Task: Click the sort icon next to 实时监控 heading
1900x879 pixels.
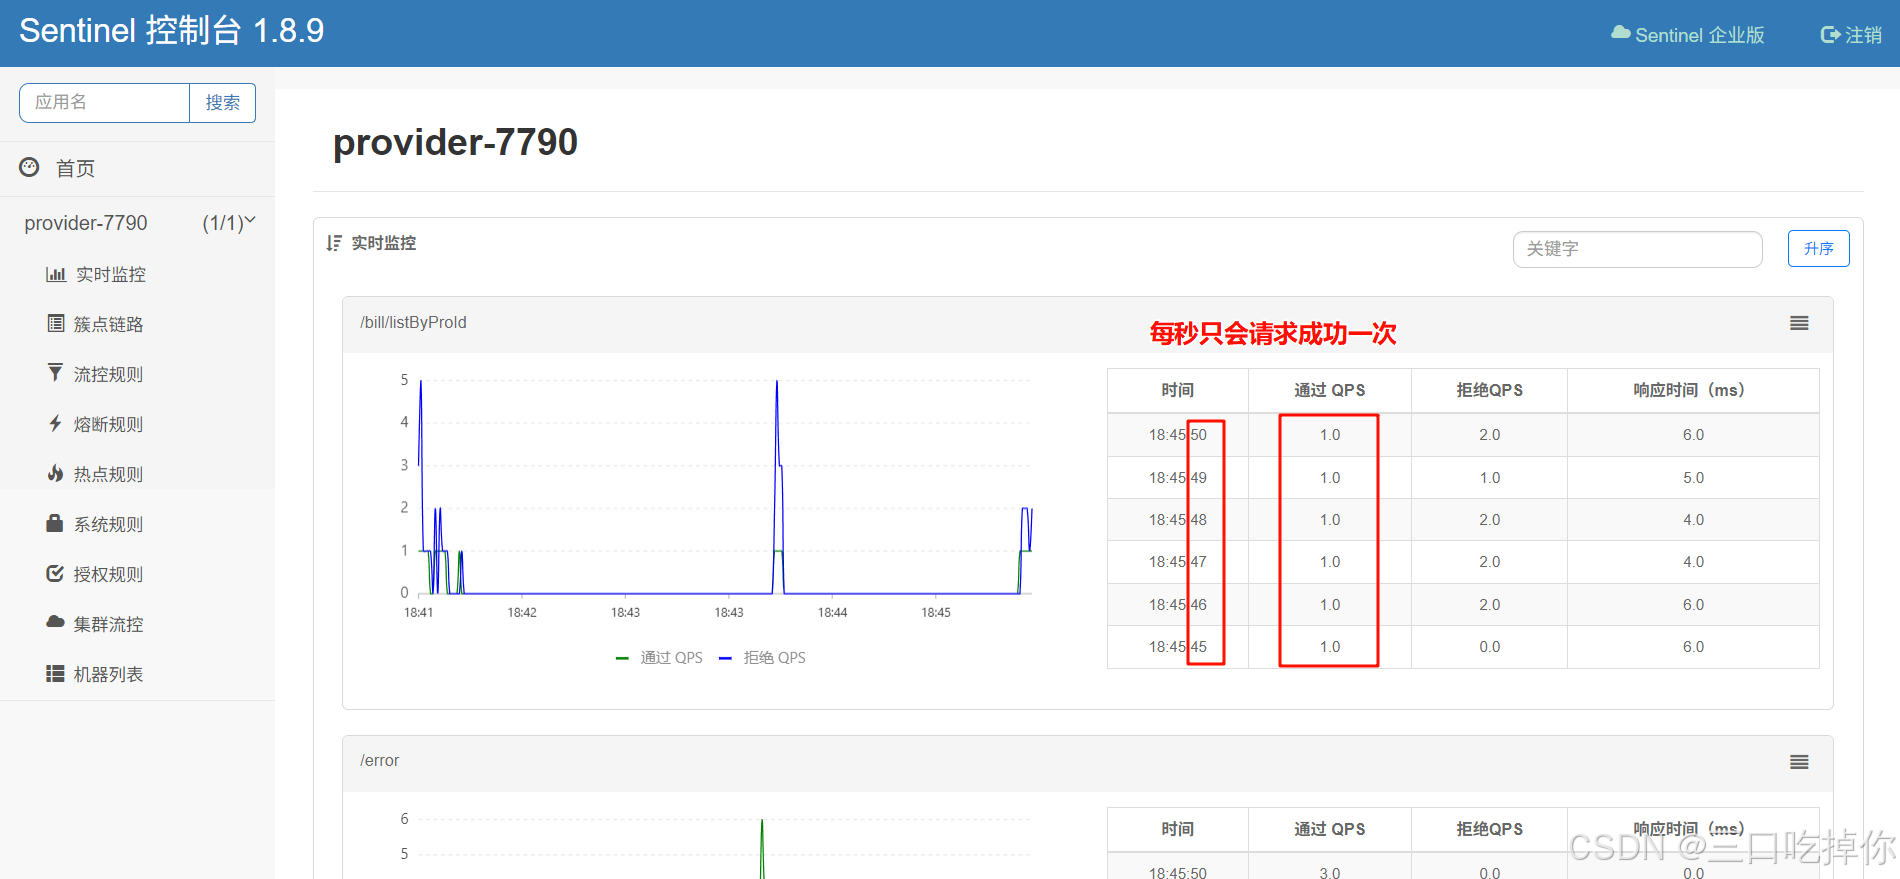Action: (x=334, y=243)
